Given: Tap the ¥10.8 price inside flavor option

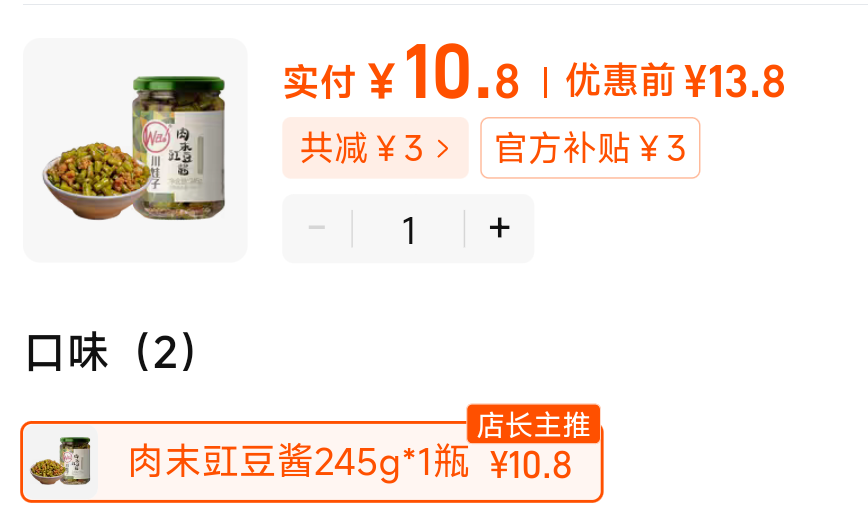Looking at the screenshot, I should tap(531, 465).
